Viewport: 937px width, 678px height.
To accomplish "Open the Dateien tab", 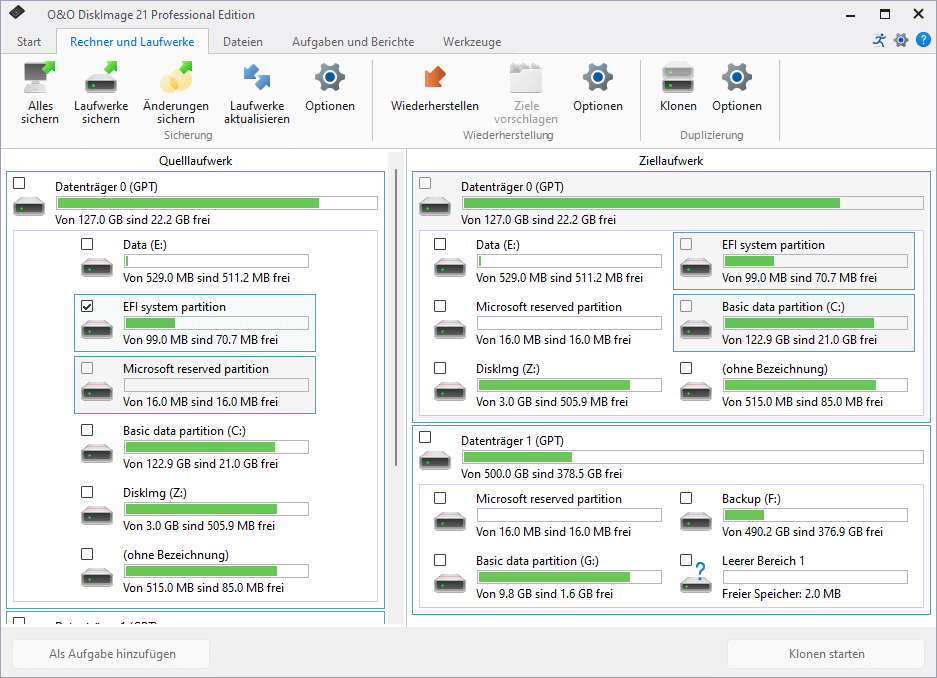I will coord(243,42).
